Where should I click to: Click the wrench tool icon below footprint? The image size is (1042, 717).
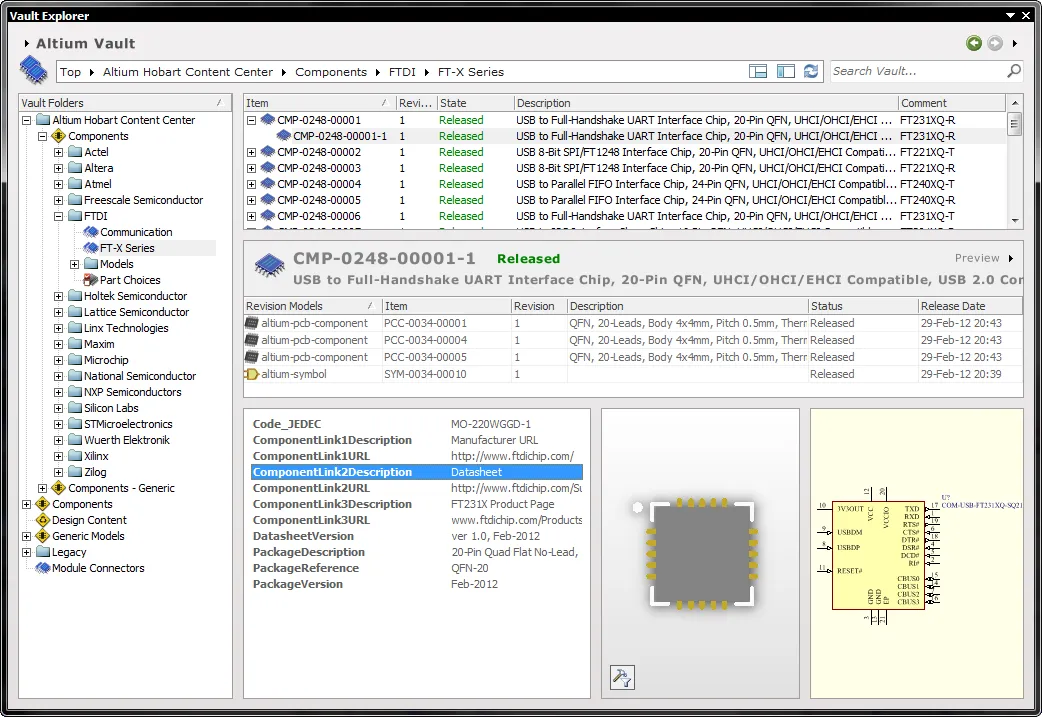tap(621, 678)
